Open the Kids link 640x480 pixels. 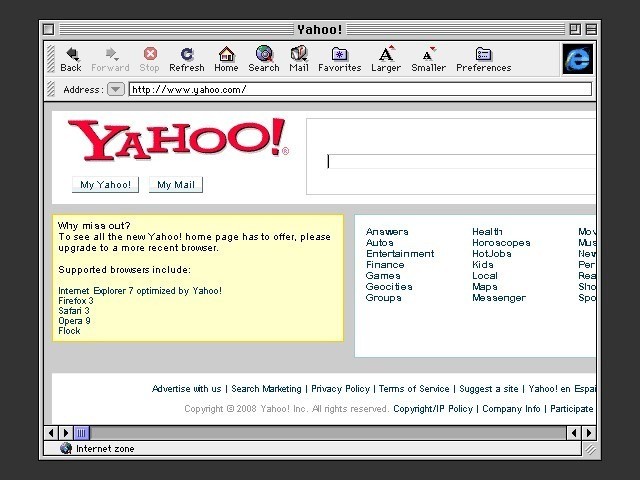click(x=482, y=264)
